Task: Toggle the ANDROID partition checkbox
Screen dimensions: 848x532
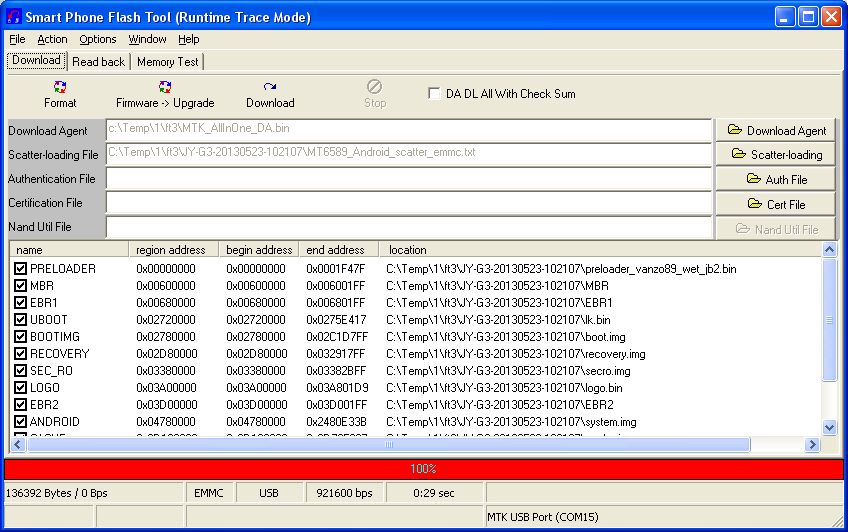Action: tap(20, 422)
